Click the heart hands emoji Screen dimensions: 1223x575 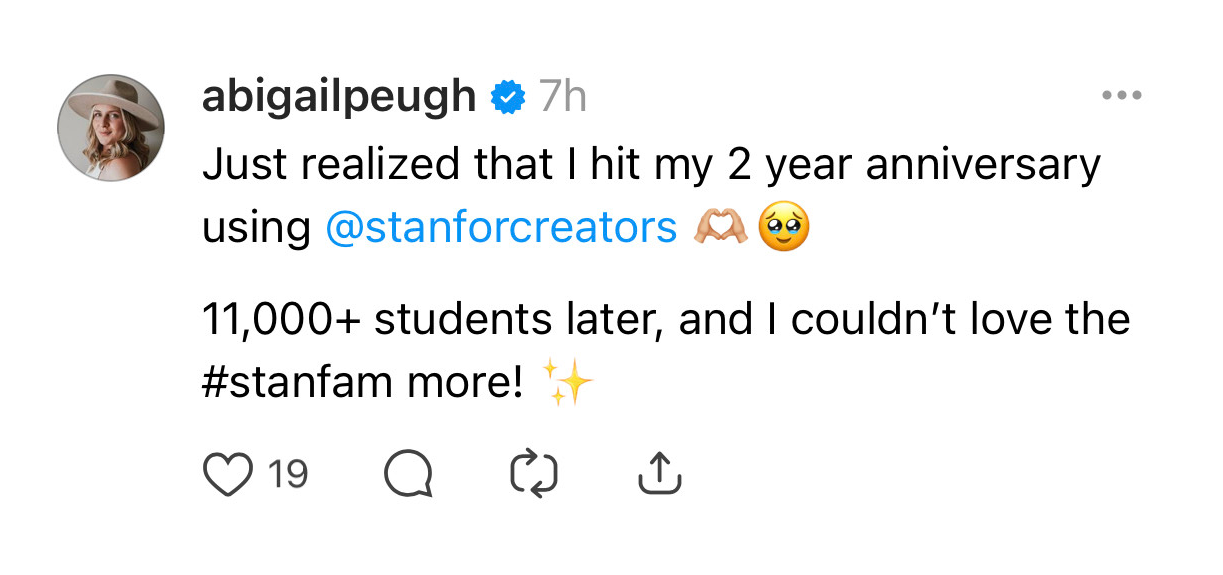click(720, 229)
